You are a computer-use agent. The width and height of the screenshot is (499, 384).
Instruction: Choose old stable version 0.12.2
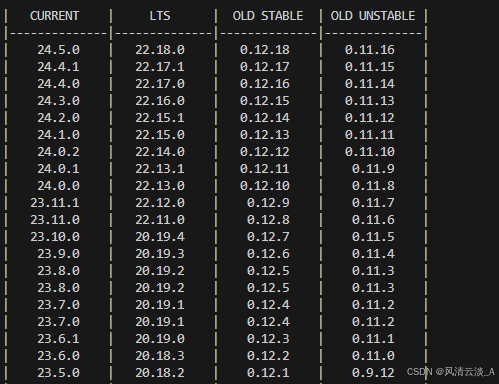click(x=268, y=356)
